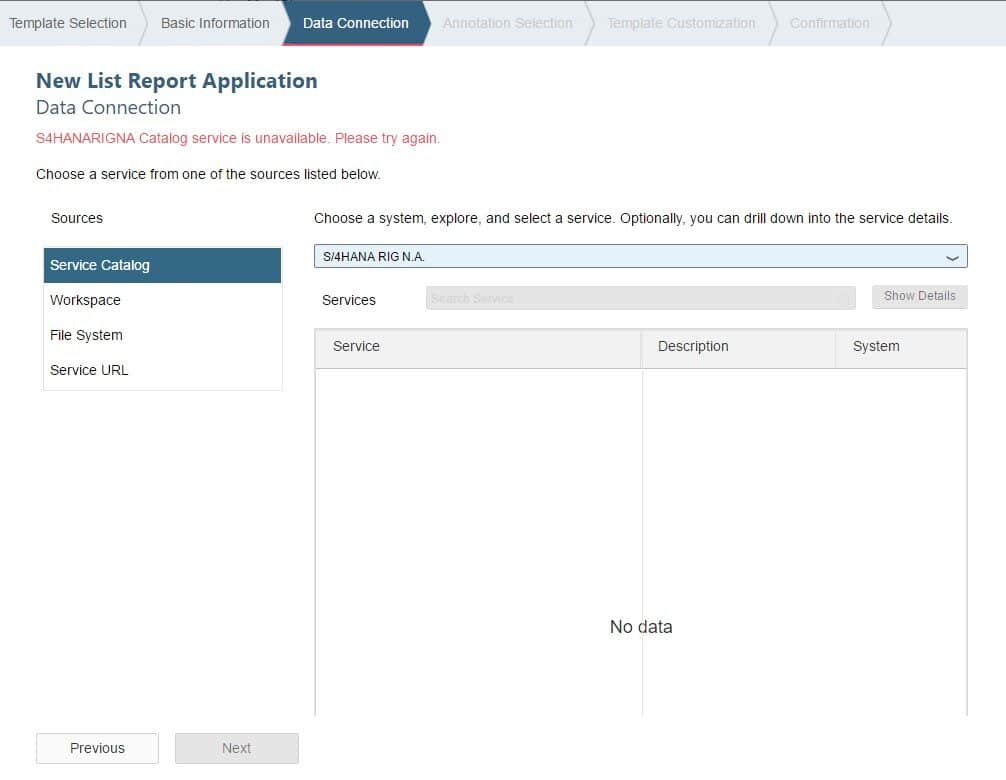Click the Description column header

click(738, 346)
